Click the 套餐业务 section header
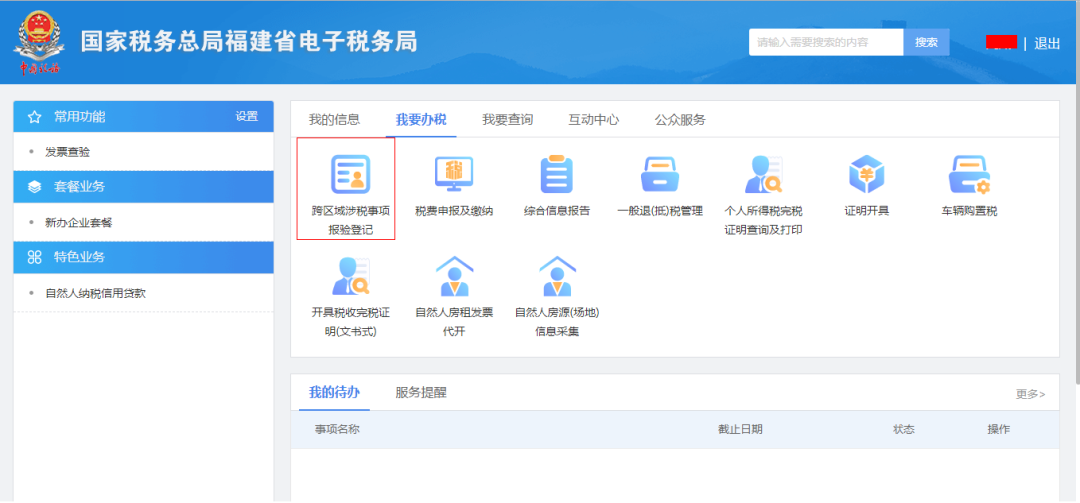This screenshot has width=1080, height=503. [143, 187]
